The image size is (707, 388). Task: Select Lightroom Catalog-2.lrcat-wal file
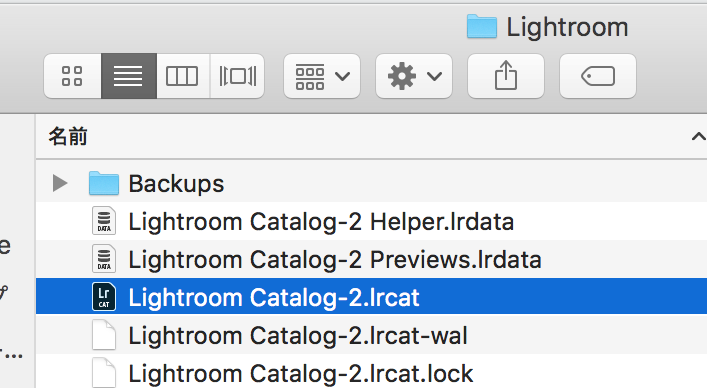(372, 335)
